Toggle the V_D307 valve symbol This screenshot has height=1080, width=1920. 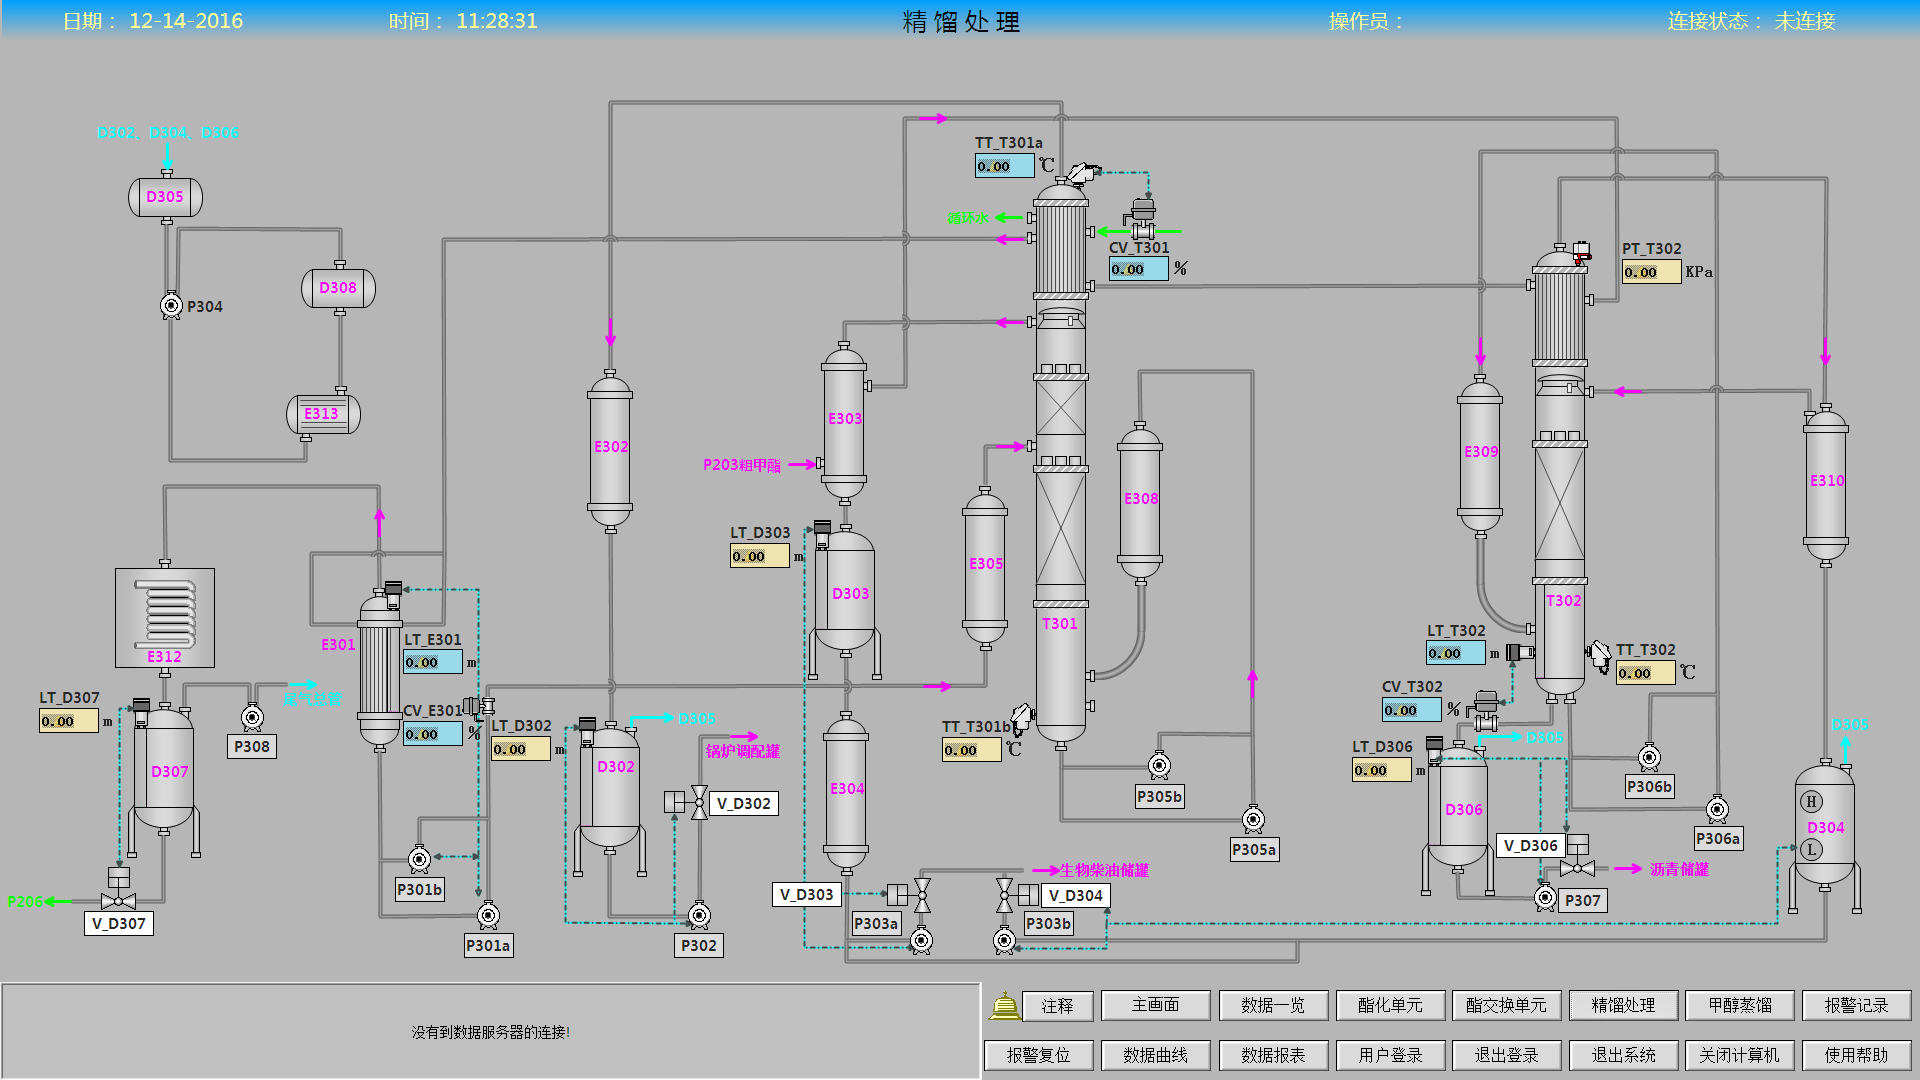119,899
